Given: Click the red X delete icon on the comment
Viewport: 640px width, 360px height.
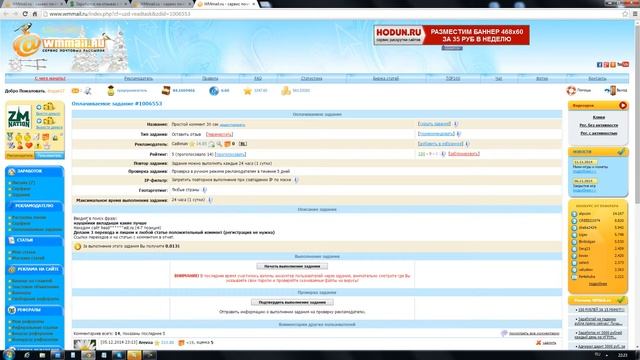Looking at the screenshot, I should click(x=539, y=343).
